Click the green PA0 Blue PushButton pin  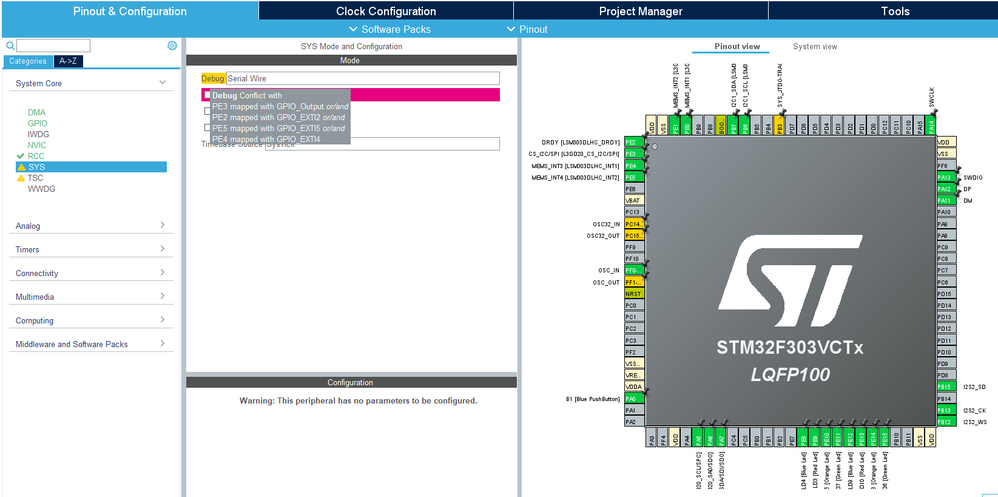(635, 399)
